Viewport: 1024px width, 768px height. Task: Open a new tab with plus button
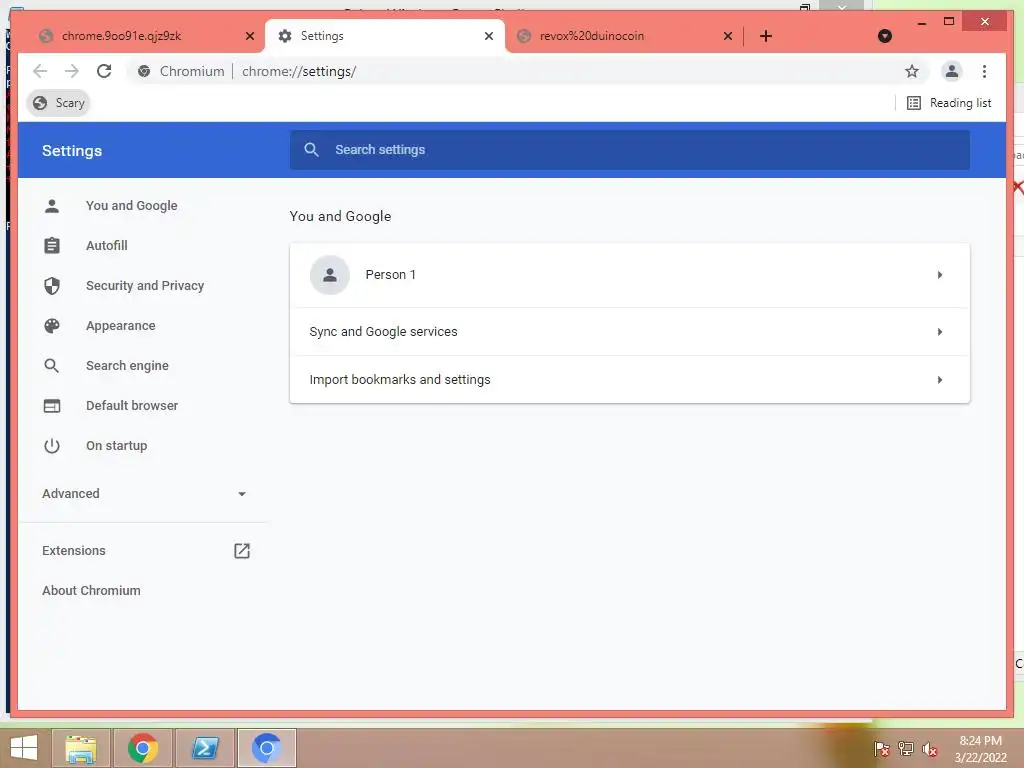pyautogui.click(x=766, y=36)
